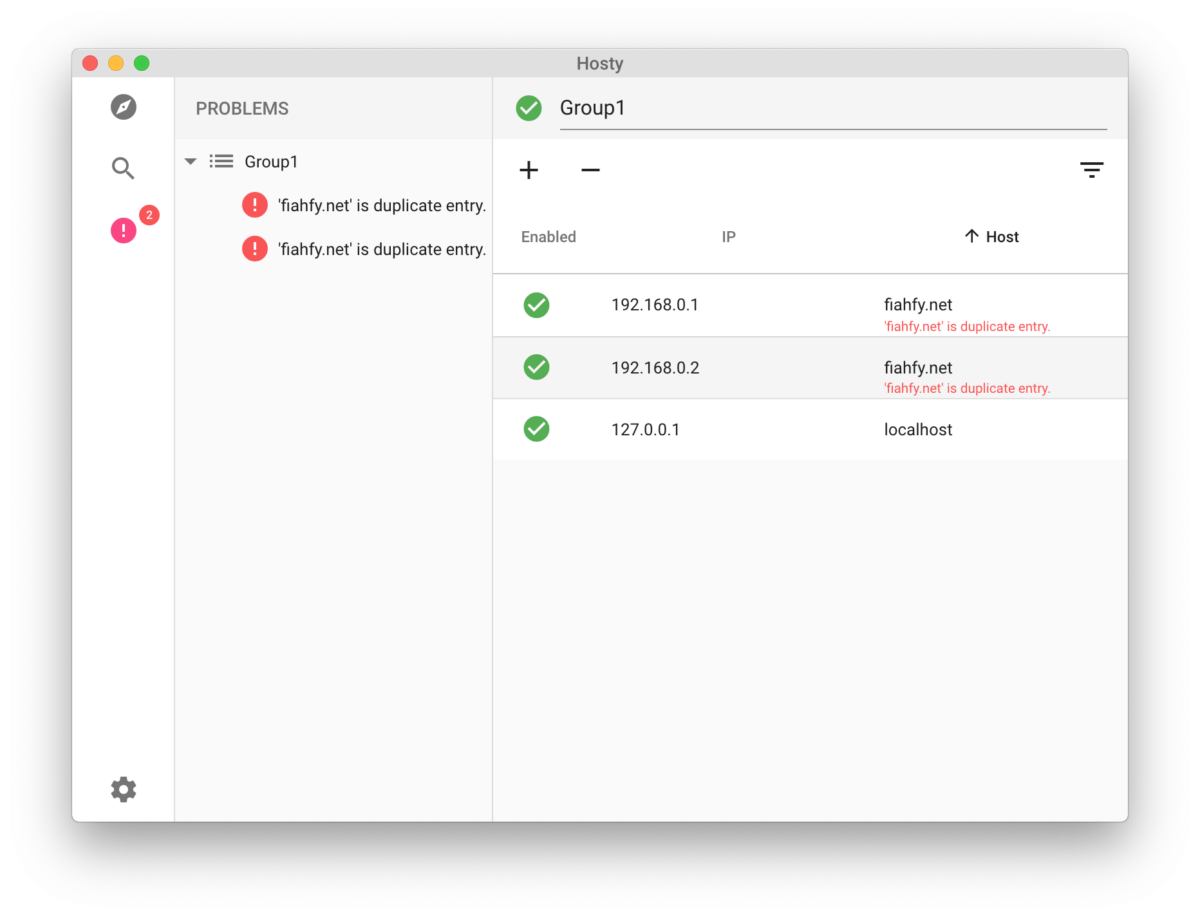Viewport: 1200px width, 917px height.
Task: Click the PROBLEMS panel heading
Action: click(242, 109)
